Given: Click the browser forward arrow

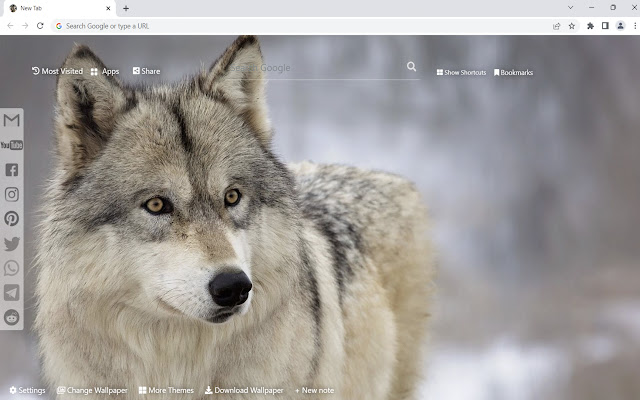Looking at the screenshot, I should 25,26.
